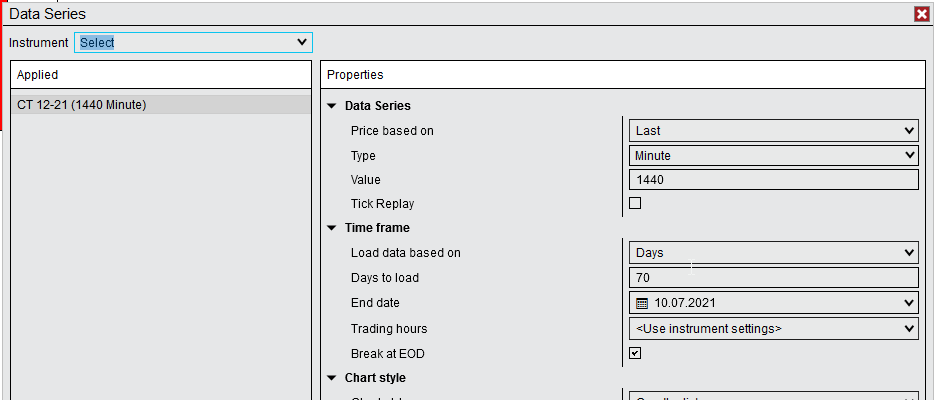
Task: Collapse the Data Series section
Action: click(x=331, y=106)
